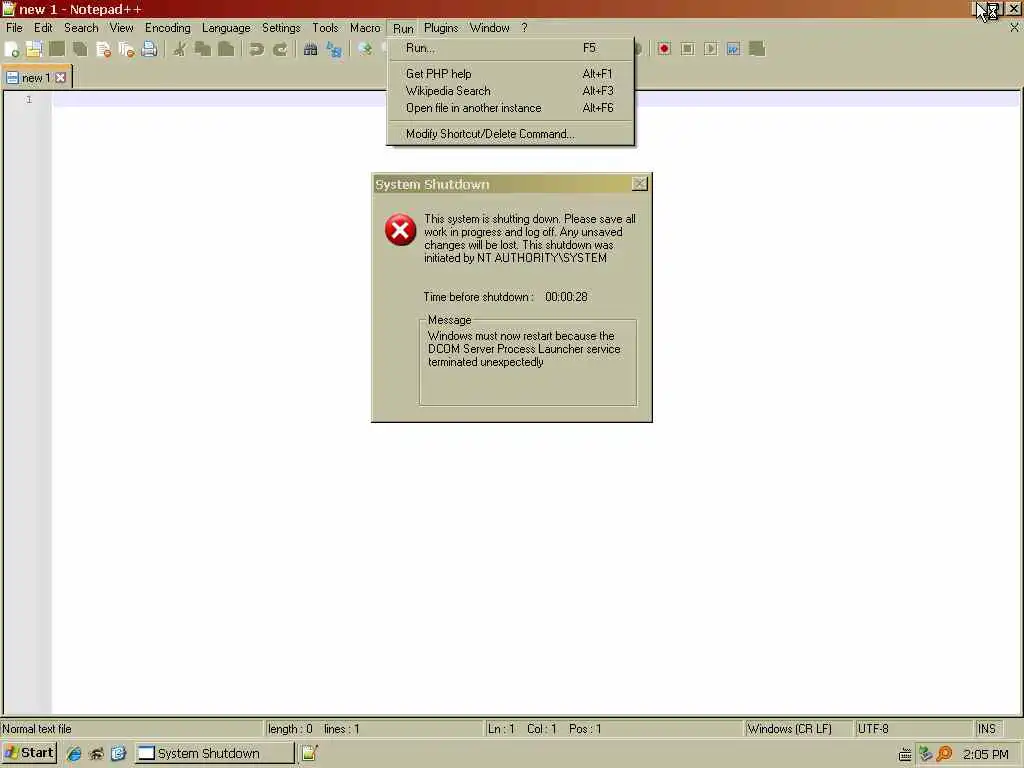The height and width of the screenshot is (768, 1024).
Task: Click the Find binoculars toolbar icon
Action: [x=311, y=49]
